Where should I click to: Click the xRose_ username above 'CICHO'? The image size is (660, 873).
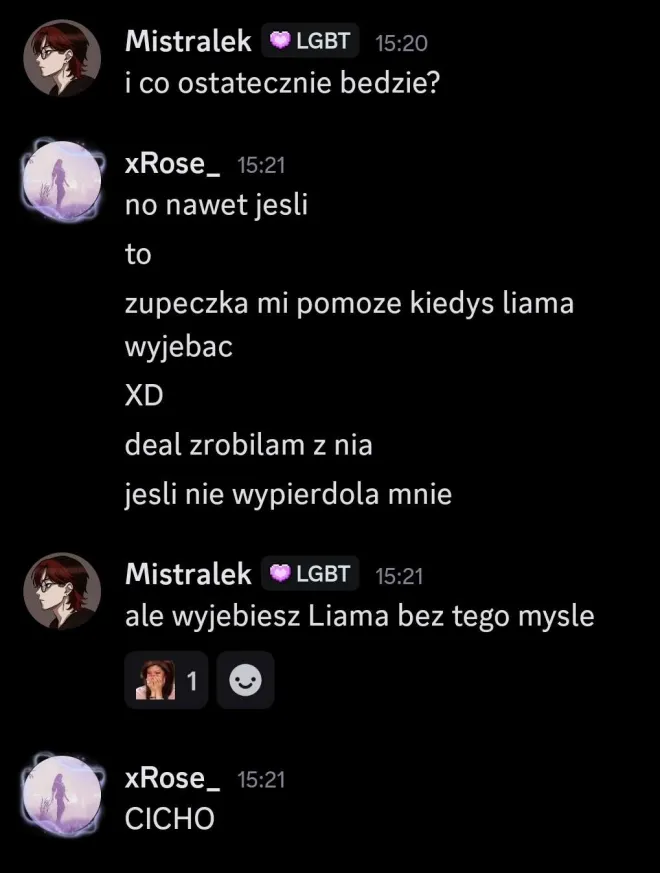[172, 778]
